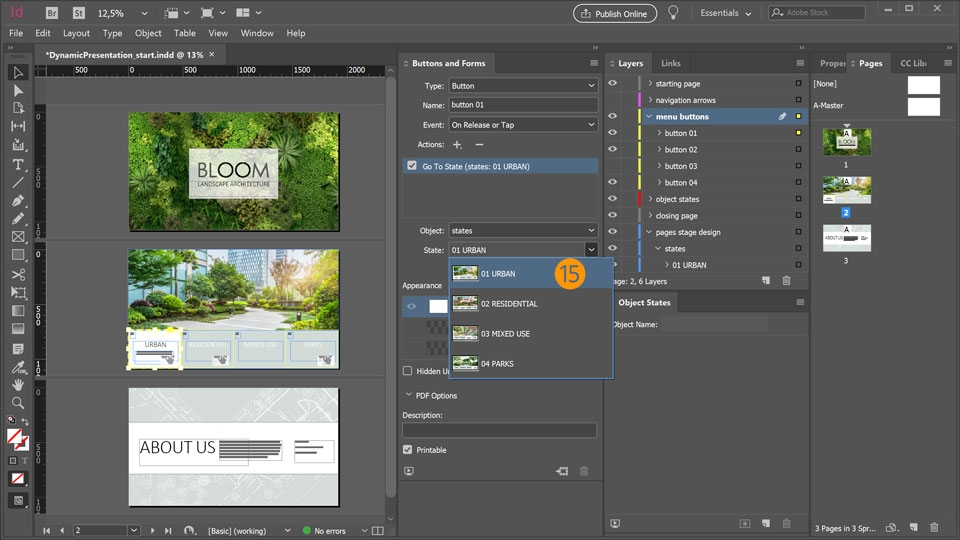Screen dimensions: 960x540
Task: Click the Apply None color swatch
Action: click(x=18, y=478)
